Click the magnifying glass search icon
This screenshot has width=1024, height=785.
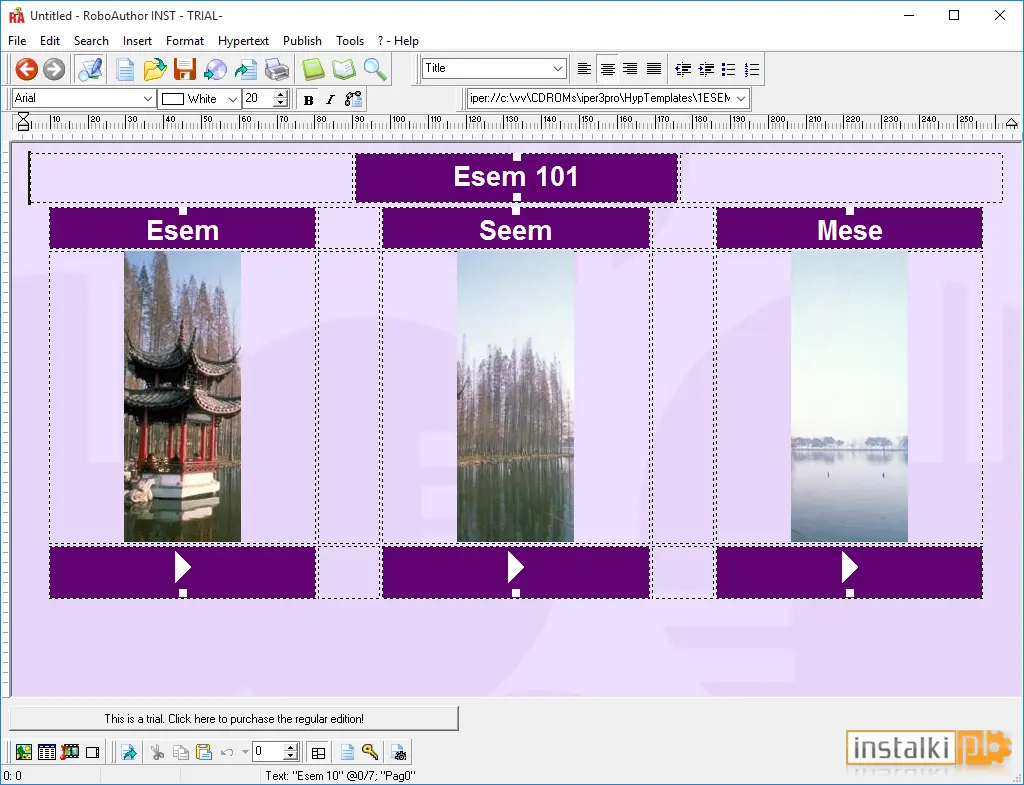(375, 69)
